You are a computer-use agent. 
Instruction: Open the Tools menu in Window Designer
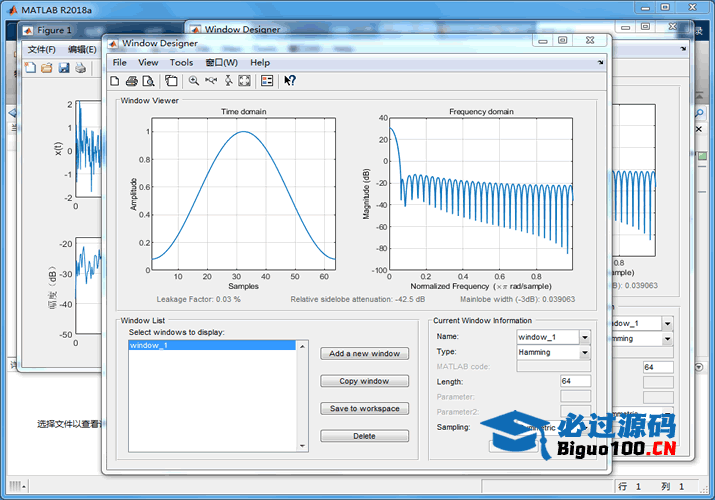pyautogui.click(x=181, y=62)
